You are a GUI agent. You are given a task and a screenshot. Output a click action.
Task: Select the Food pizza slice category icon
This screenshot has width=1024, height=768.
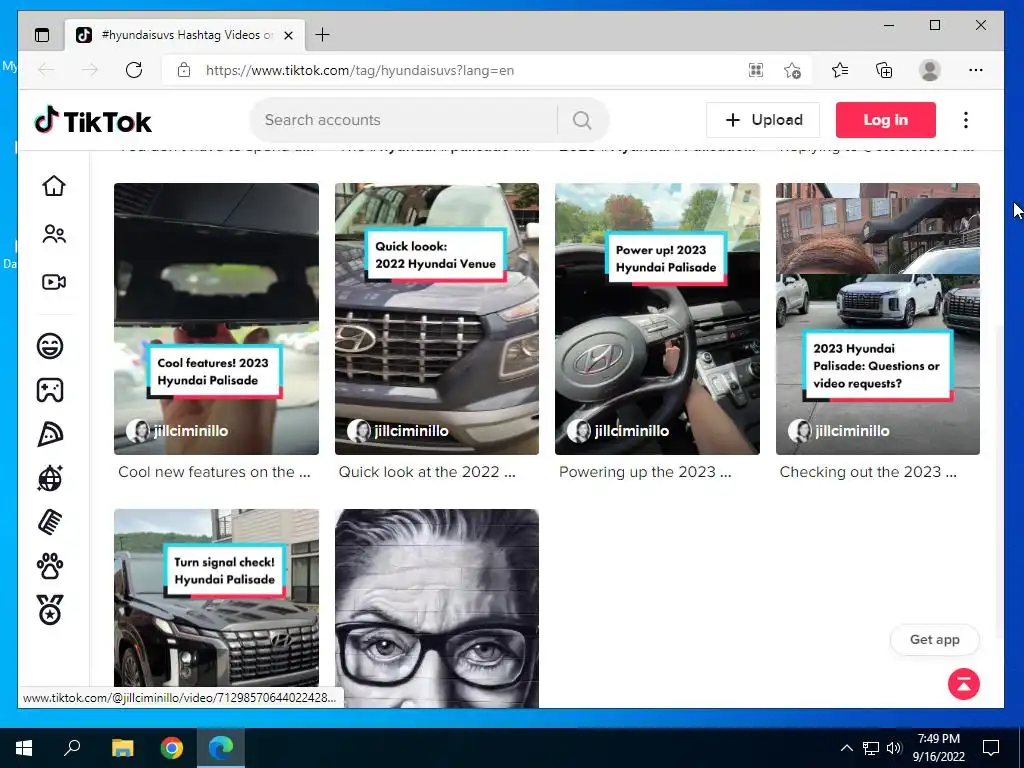50,434
